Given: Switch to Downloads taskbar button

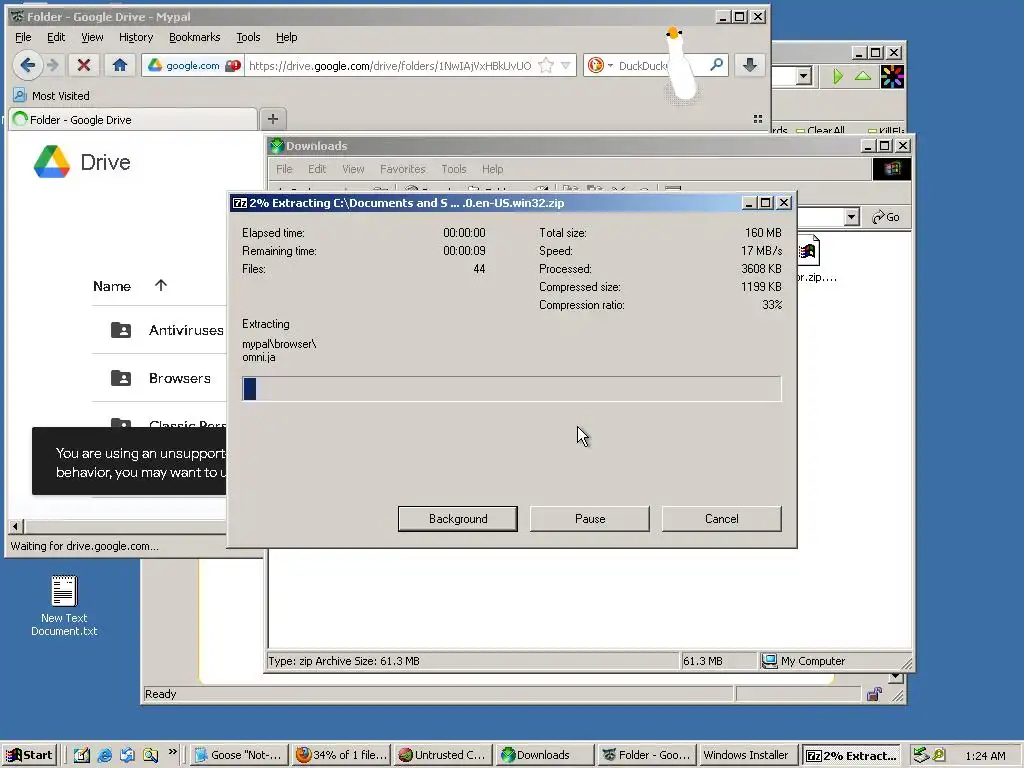Looking at the screenshot, I should click(x=543, y=755).
